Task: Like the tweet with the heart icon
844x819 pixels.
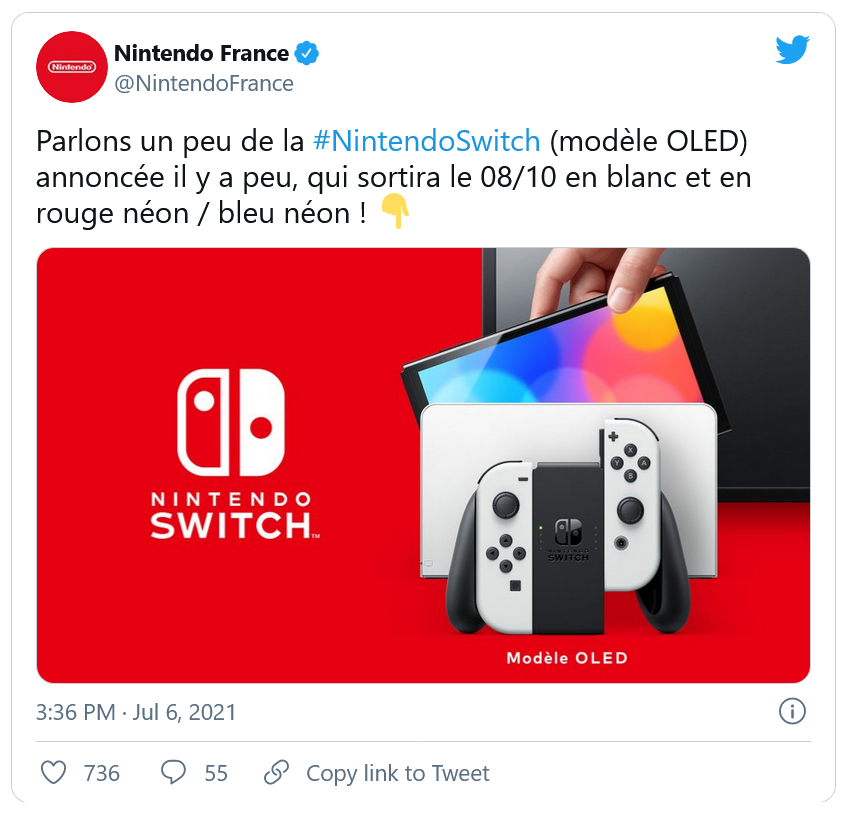Action: (54, 772)
